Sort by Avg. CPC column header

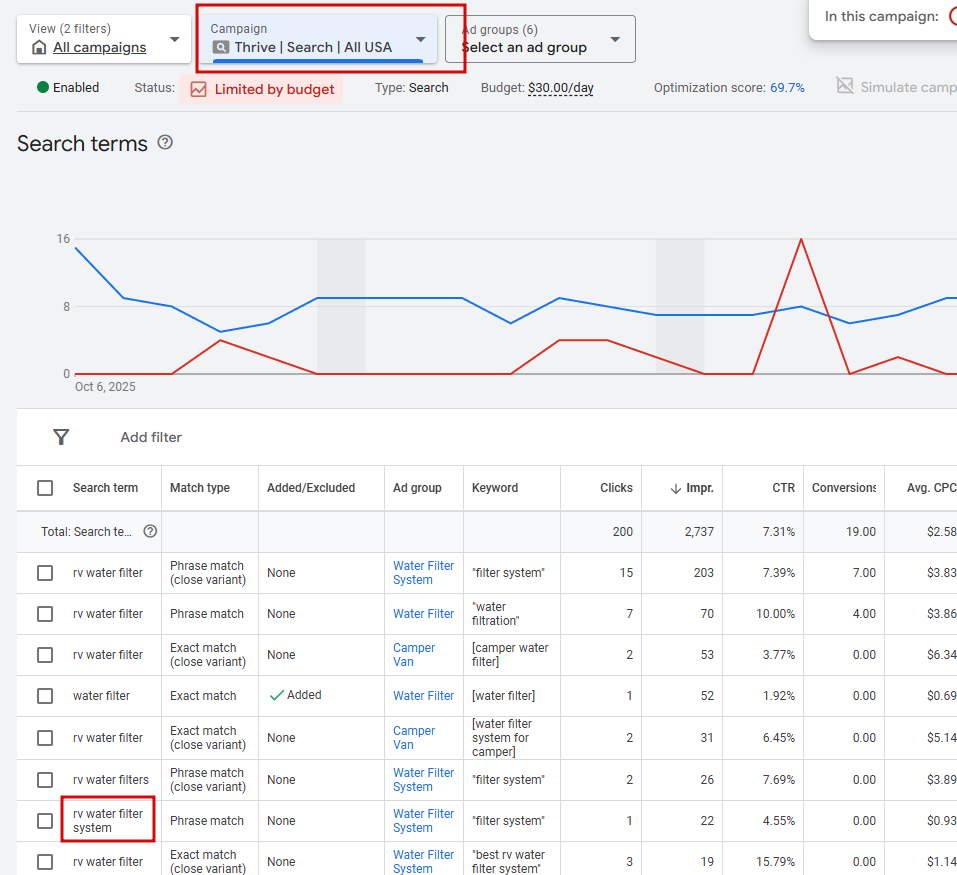click(x=931, y=488)
